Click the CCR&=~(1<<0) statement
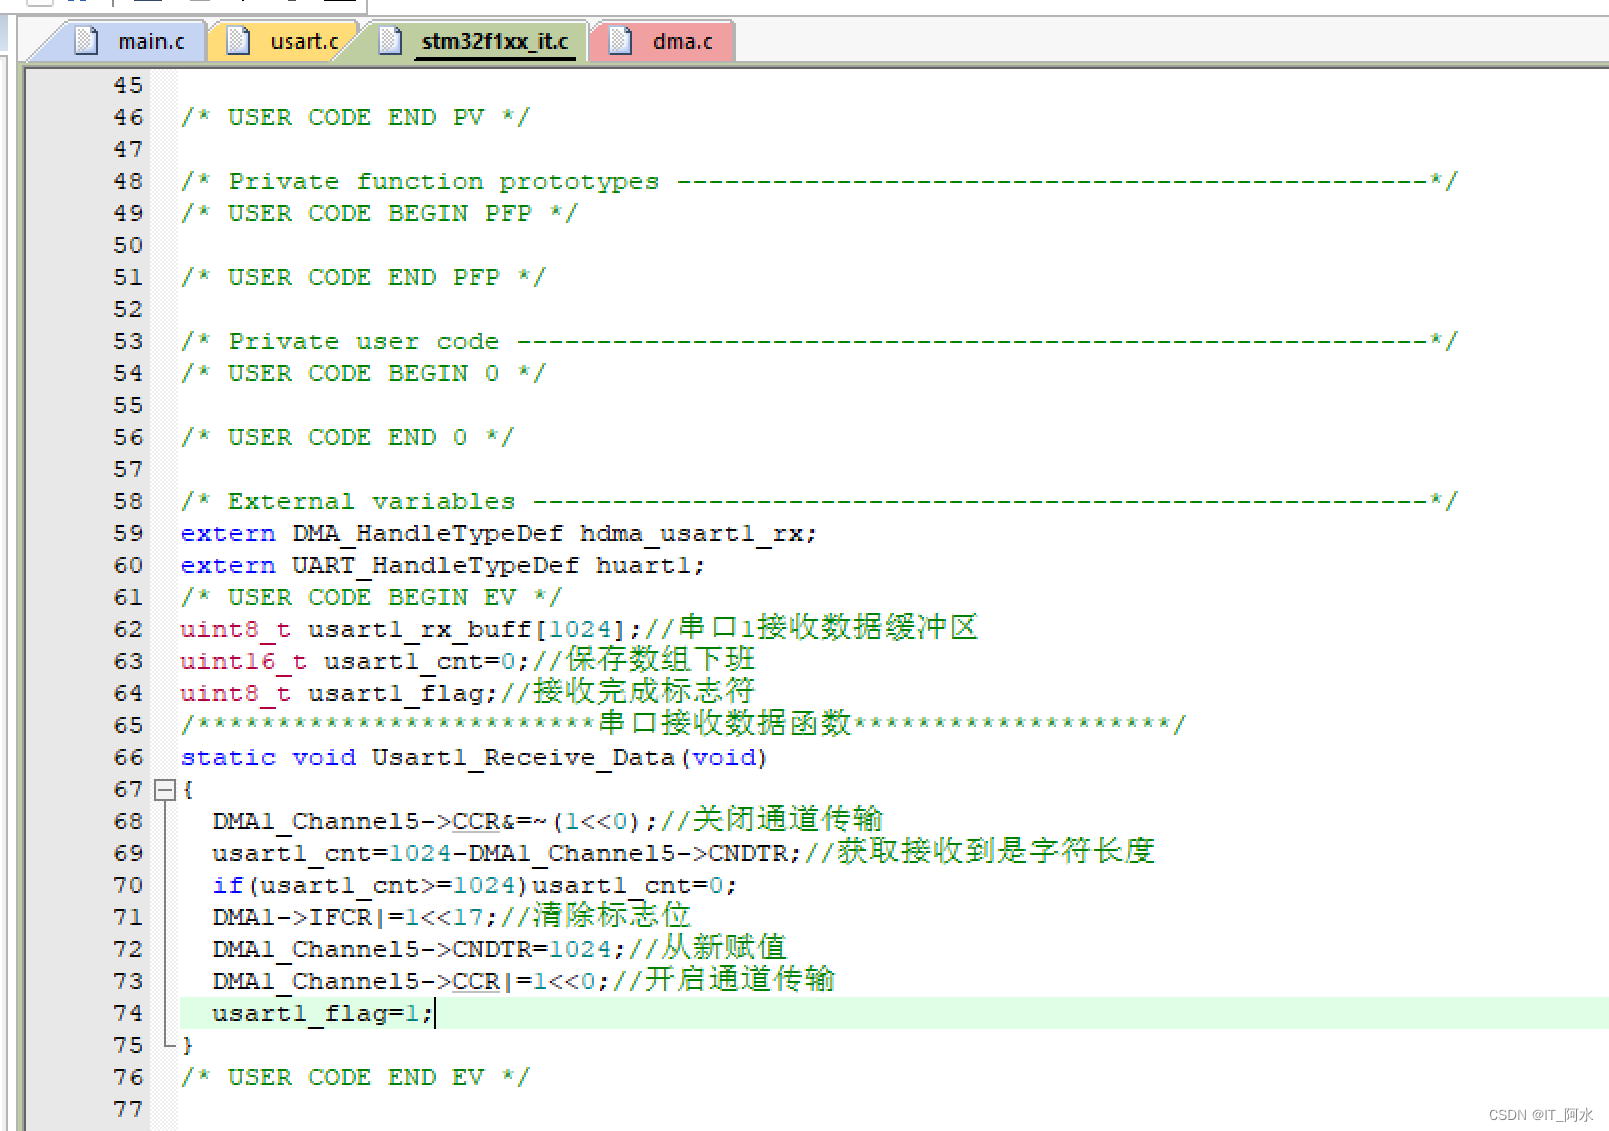This screenshot has height=1131, width=1609. 434,821
